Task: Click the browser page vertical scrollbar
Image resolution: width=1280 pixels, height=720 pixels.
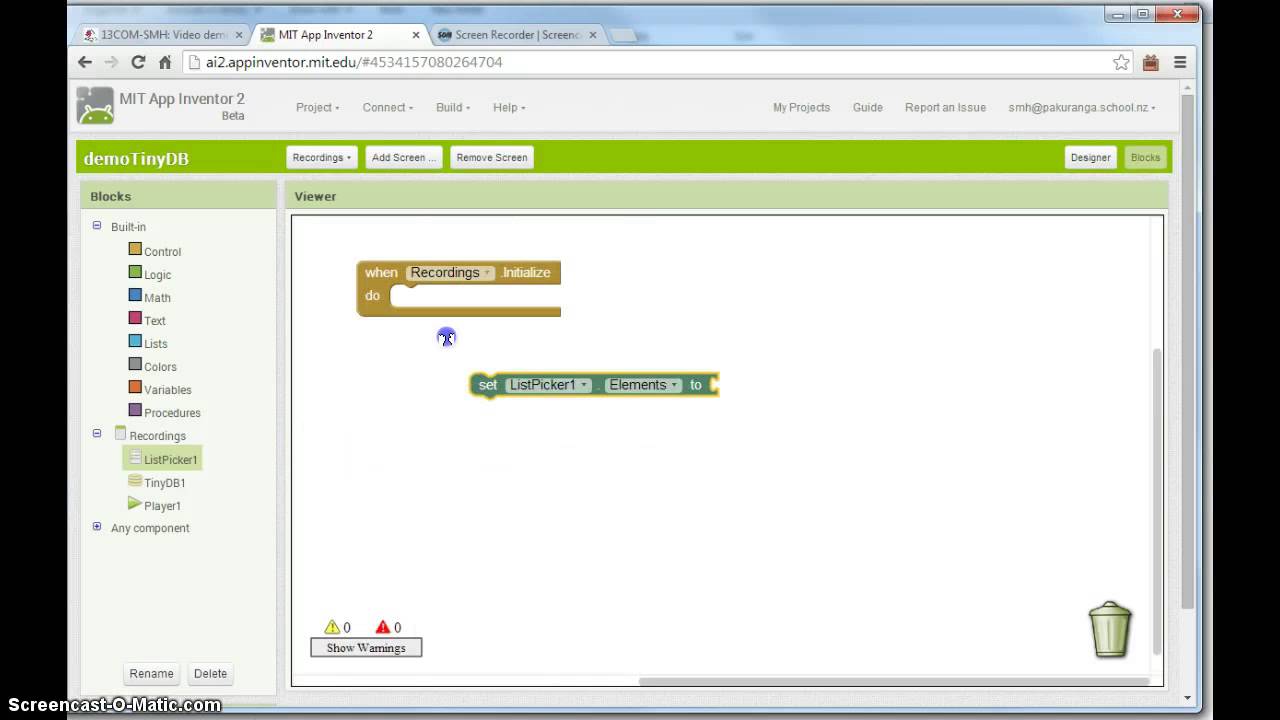Action: (x=1188, y=350)
